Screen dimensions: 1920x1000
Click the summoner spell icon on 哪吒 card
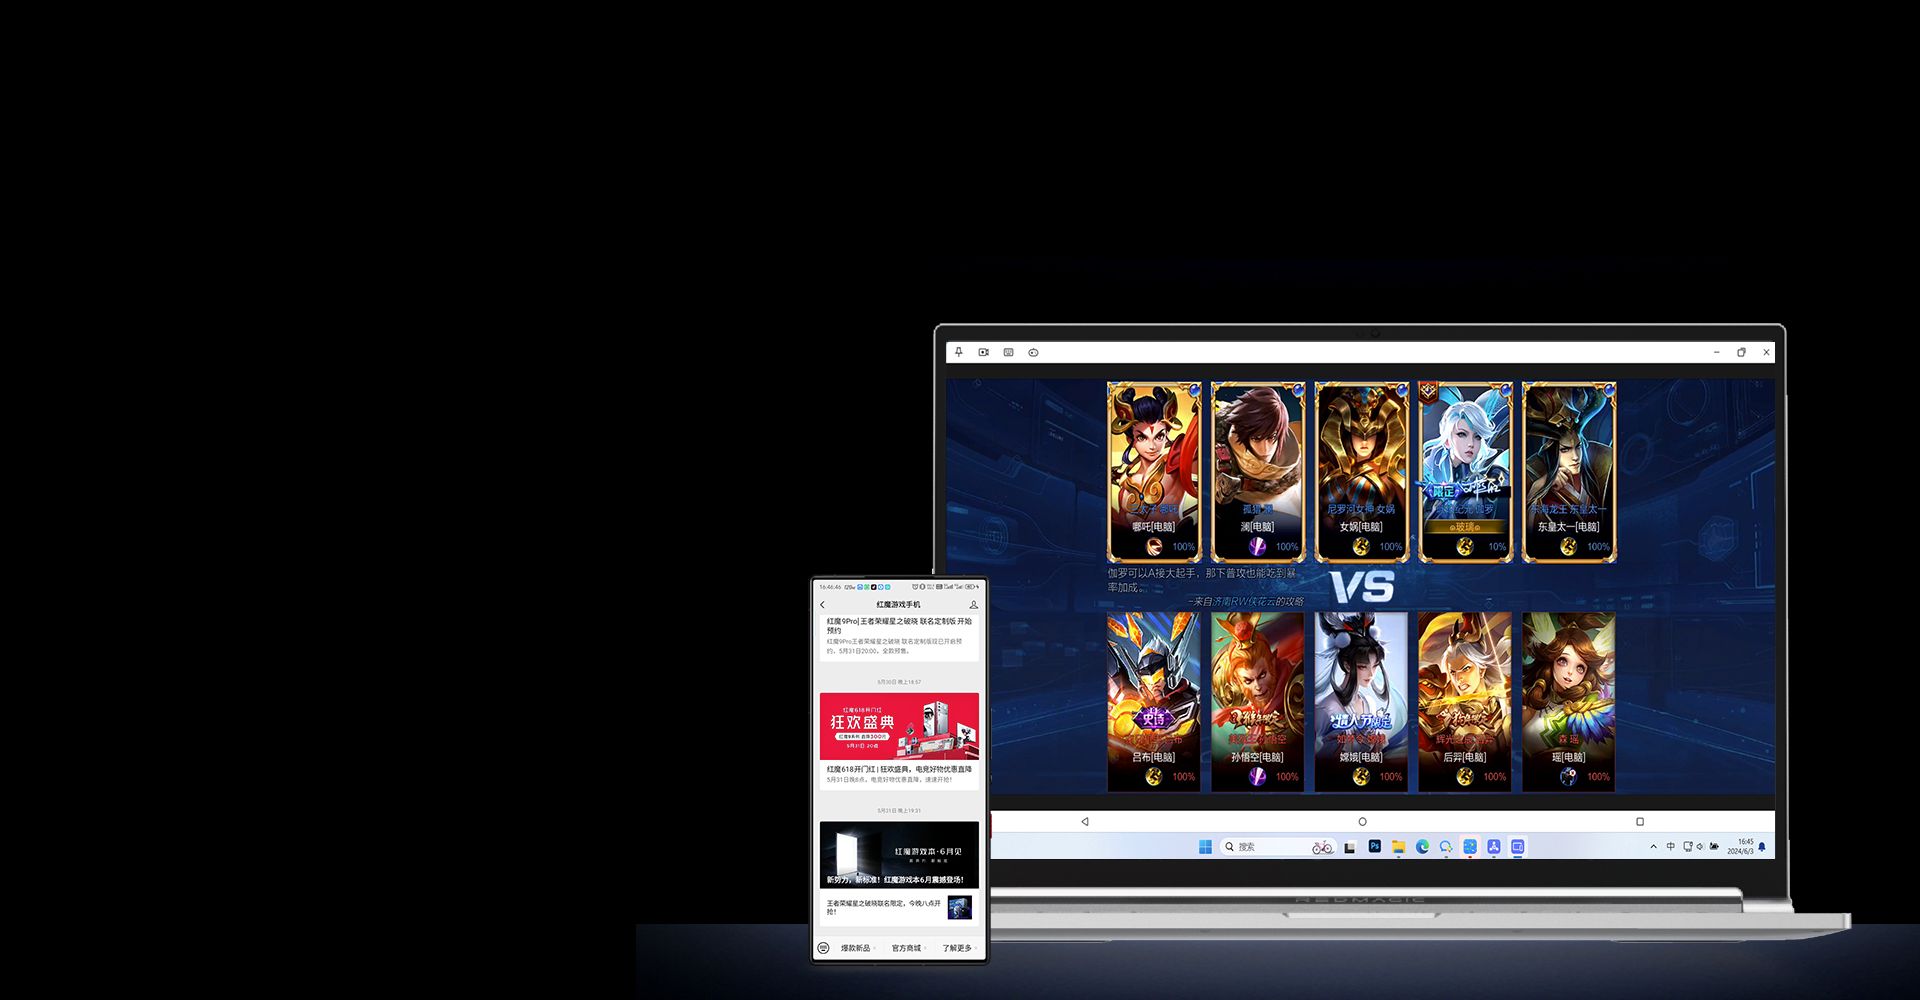pyautogui.click(x=1154, y=546)
